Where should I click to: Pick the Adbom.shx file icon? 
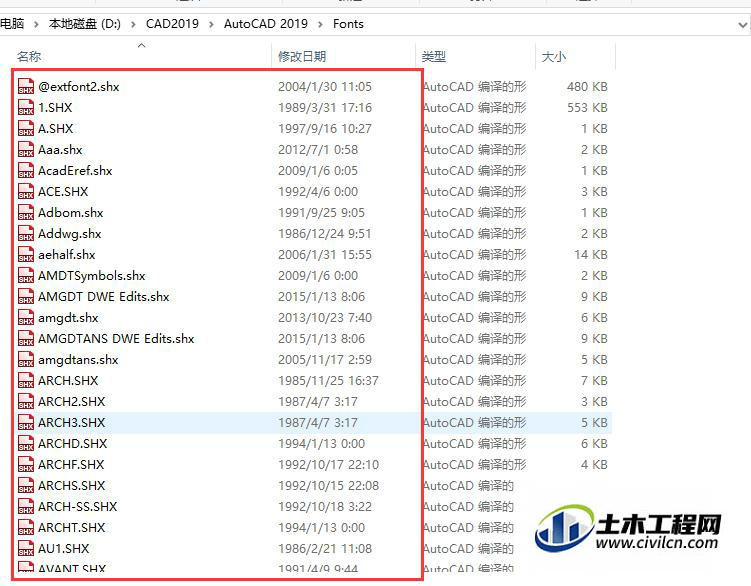pos(26,212)
